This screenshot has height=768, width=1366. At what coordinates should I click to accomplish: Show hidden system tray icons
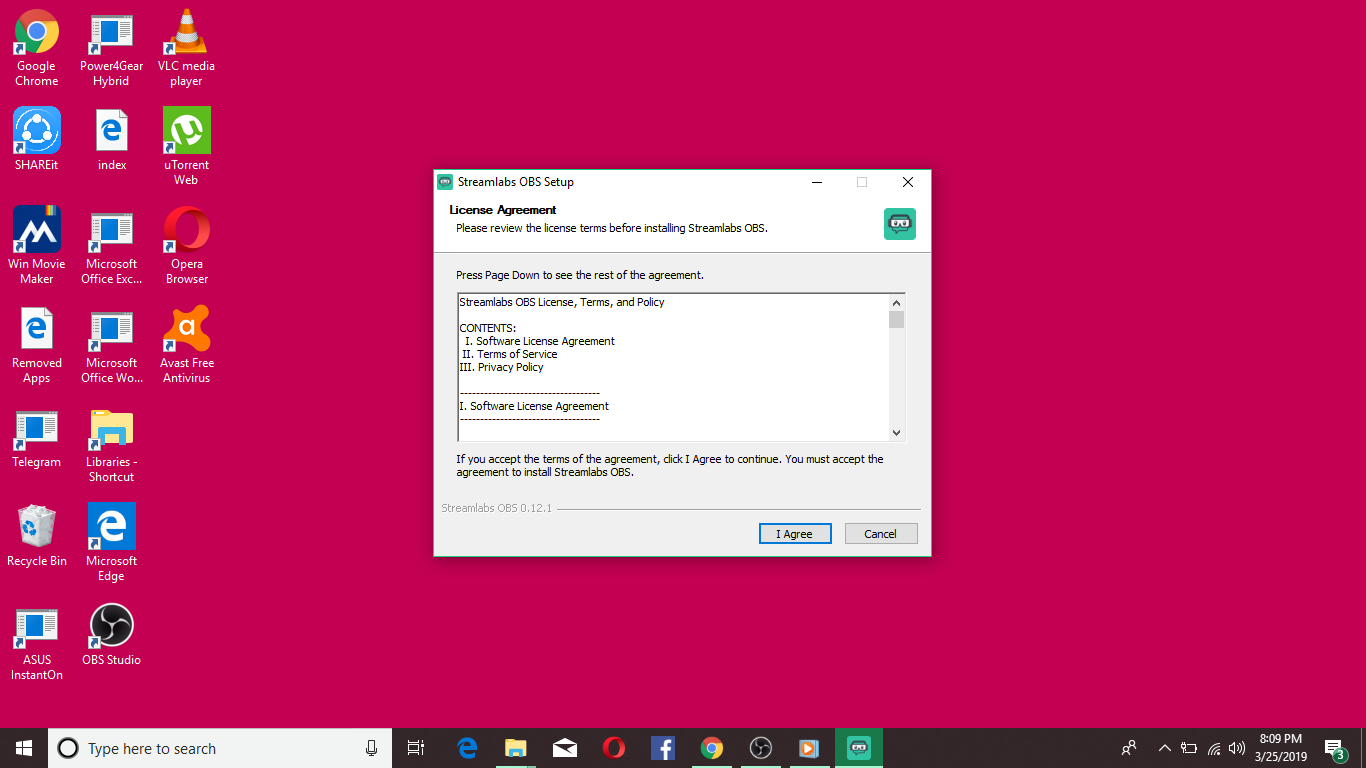(x=1164, y=748)
